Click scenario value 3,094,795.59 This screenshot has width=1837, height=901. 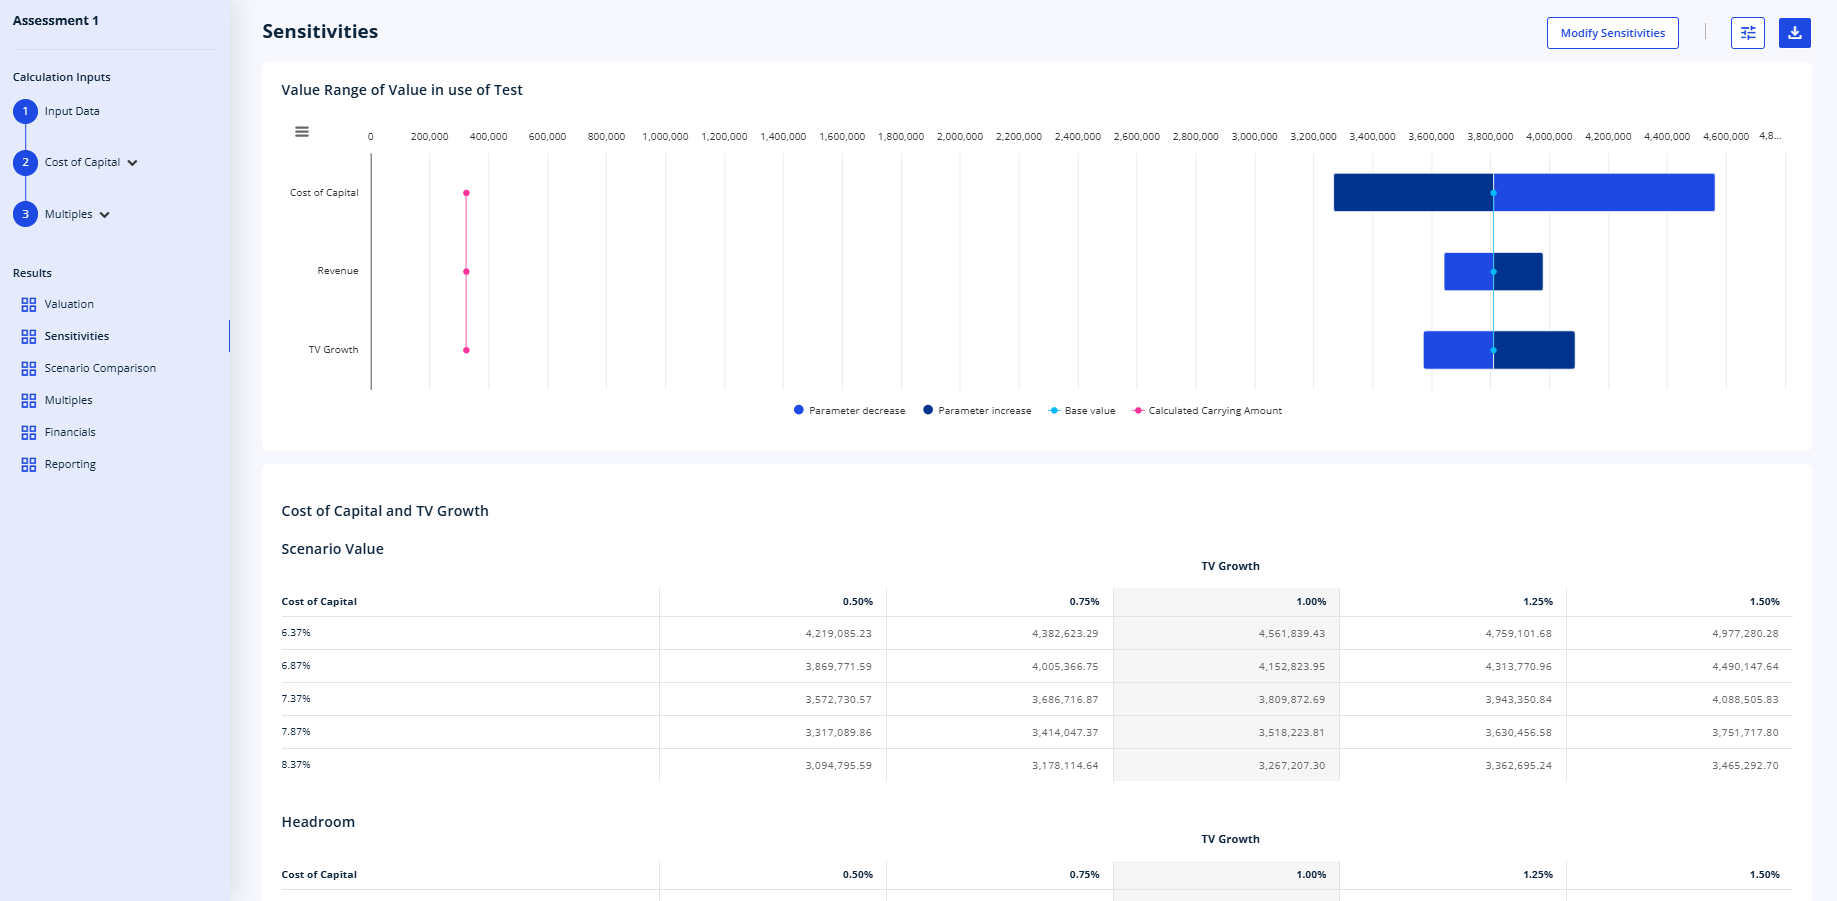click(x=838, y=765)
